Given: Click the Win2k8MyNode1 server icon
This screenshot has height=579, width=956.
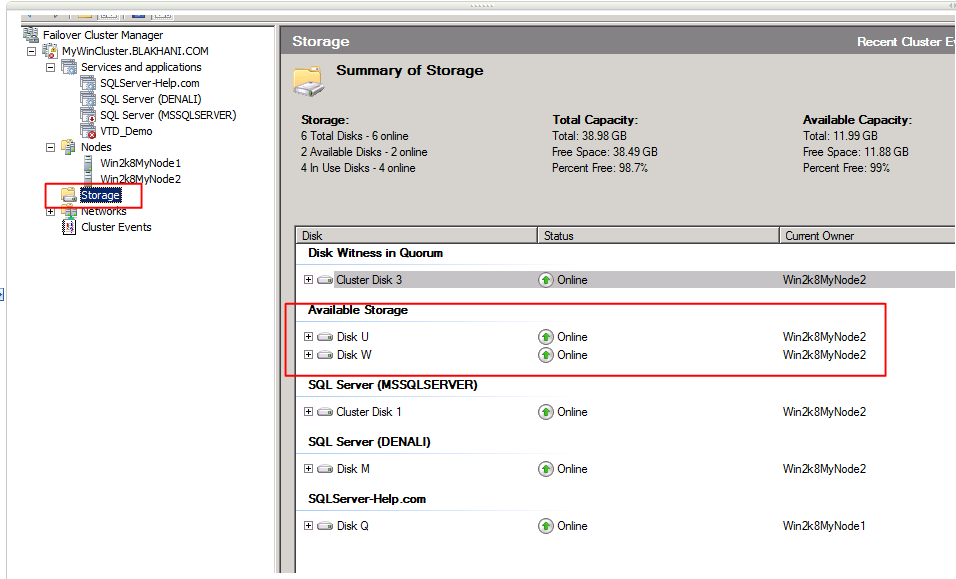Looking at the screenshot, I should coord(89,163).
